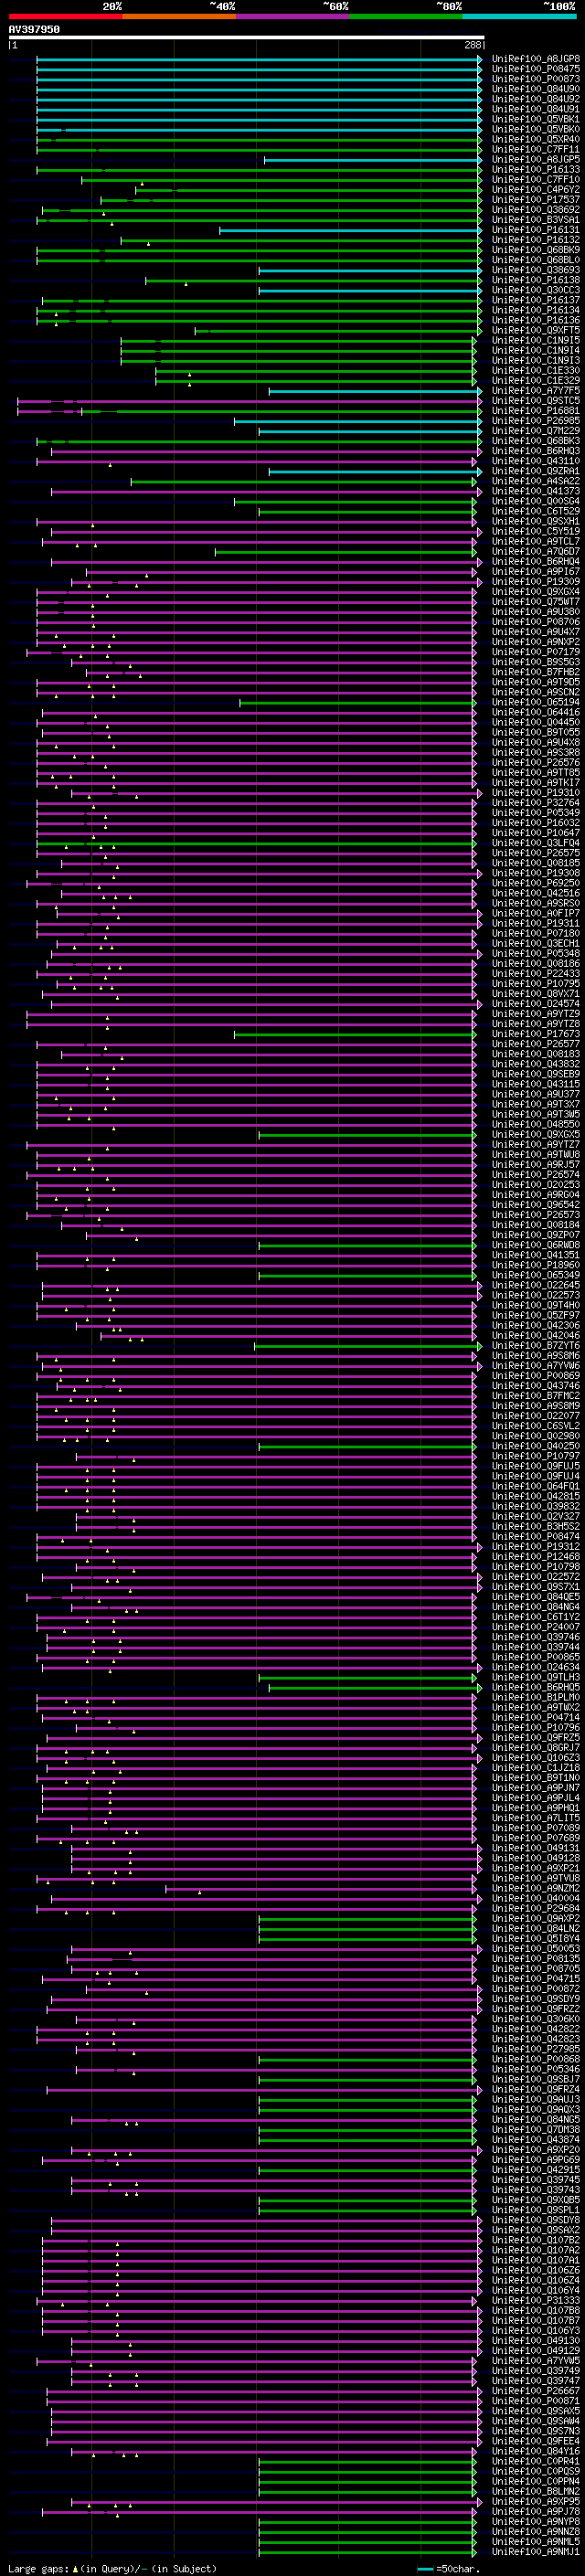Screen dimensions: 585x2576
Task: Open hit UniRef100_A9NMJ1
Action: click(536, 2551)
